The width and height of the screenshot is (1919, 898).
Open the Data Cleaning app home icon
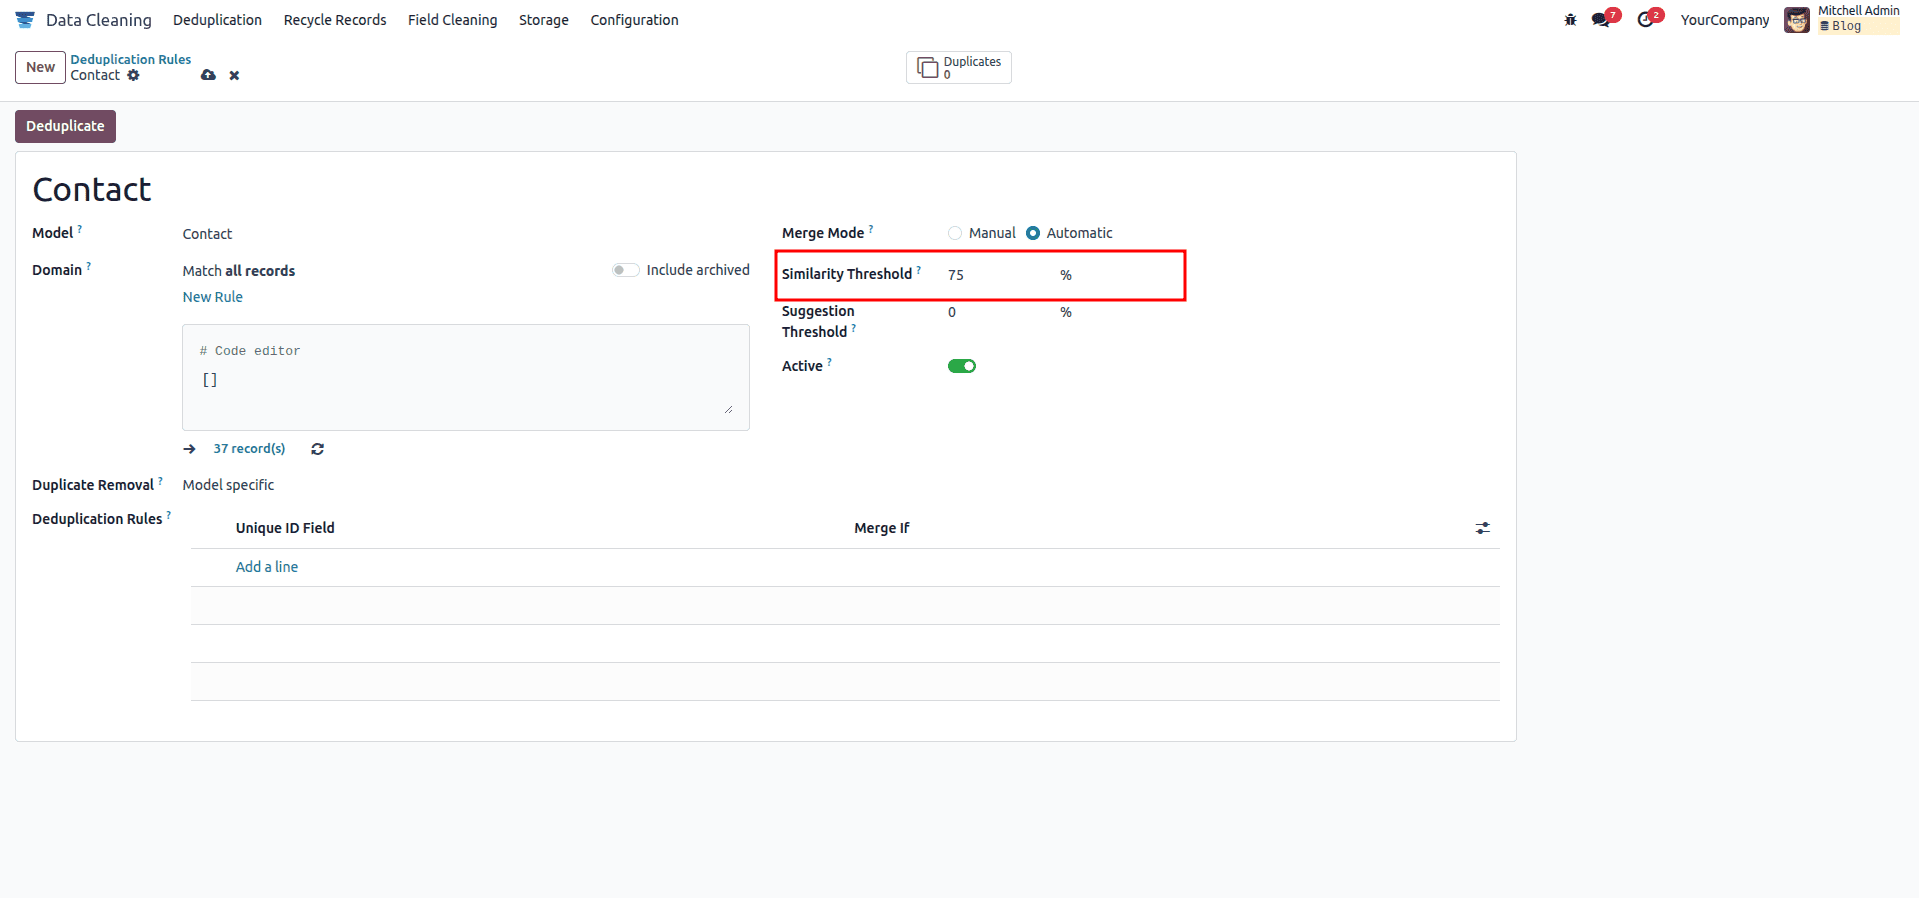[25, 20]
